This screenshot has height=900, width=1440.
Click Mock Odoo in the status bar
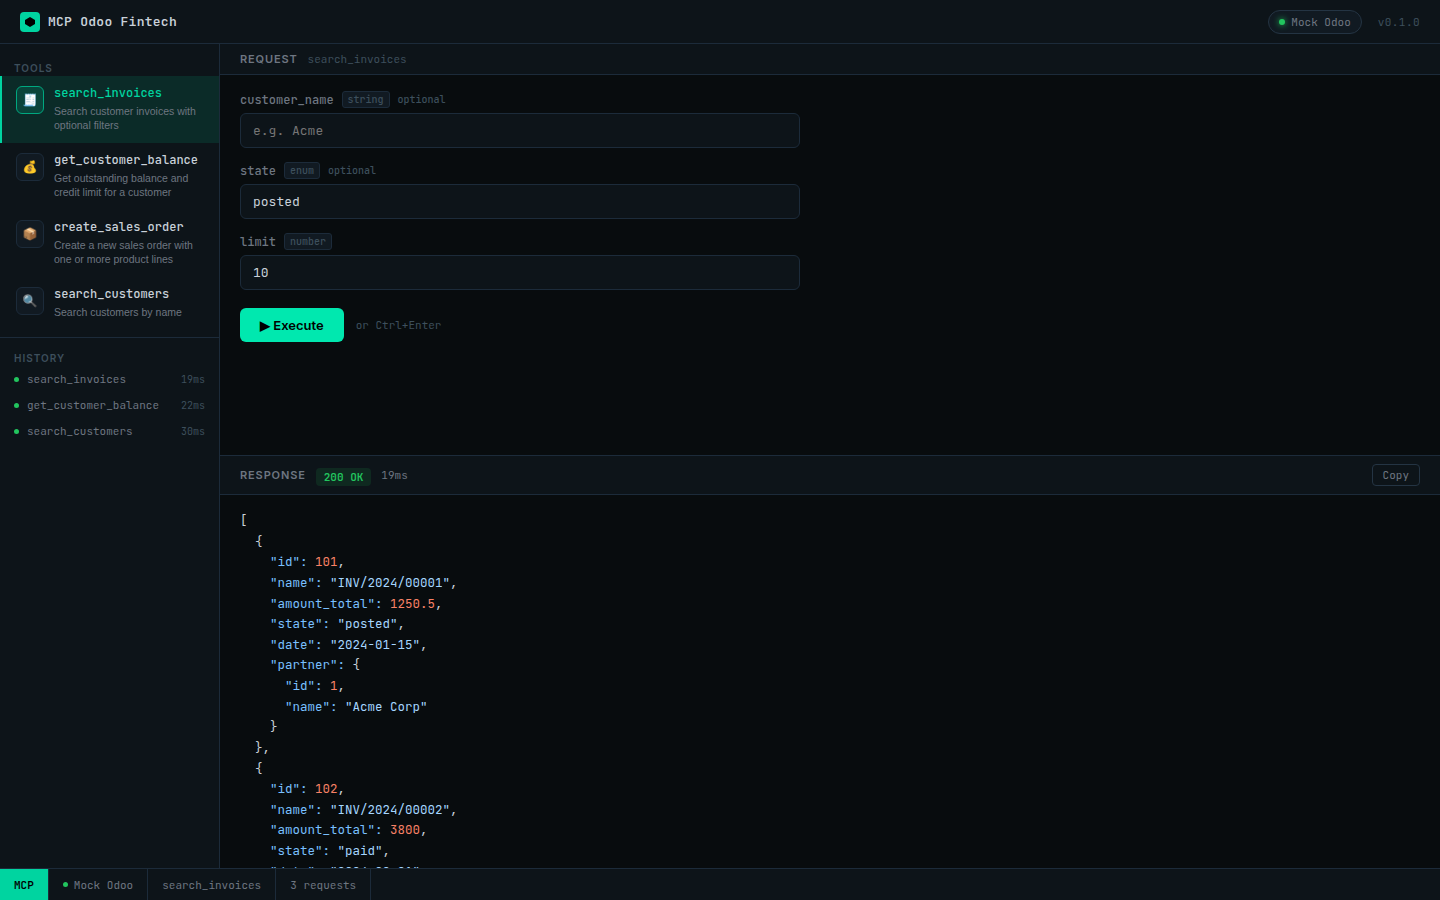[x=98, y=885]
